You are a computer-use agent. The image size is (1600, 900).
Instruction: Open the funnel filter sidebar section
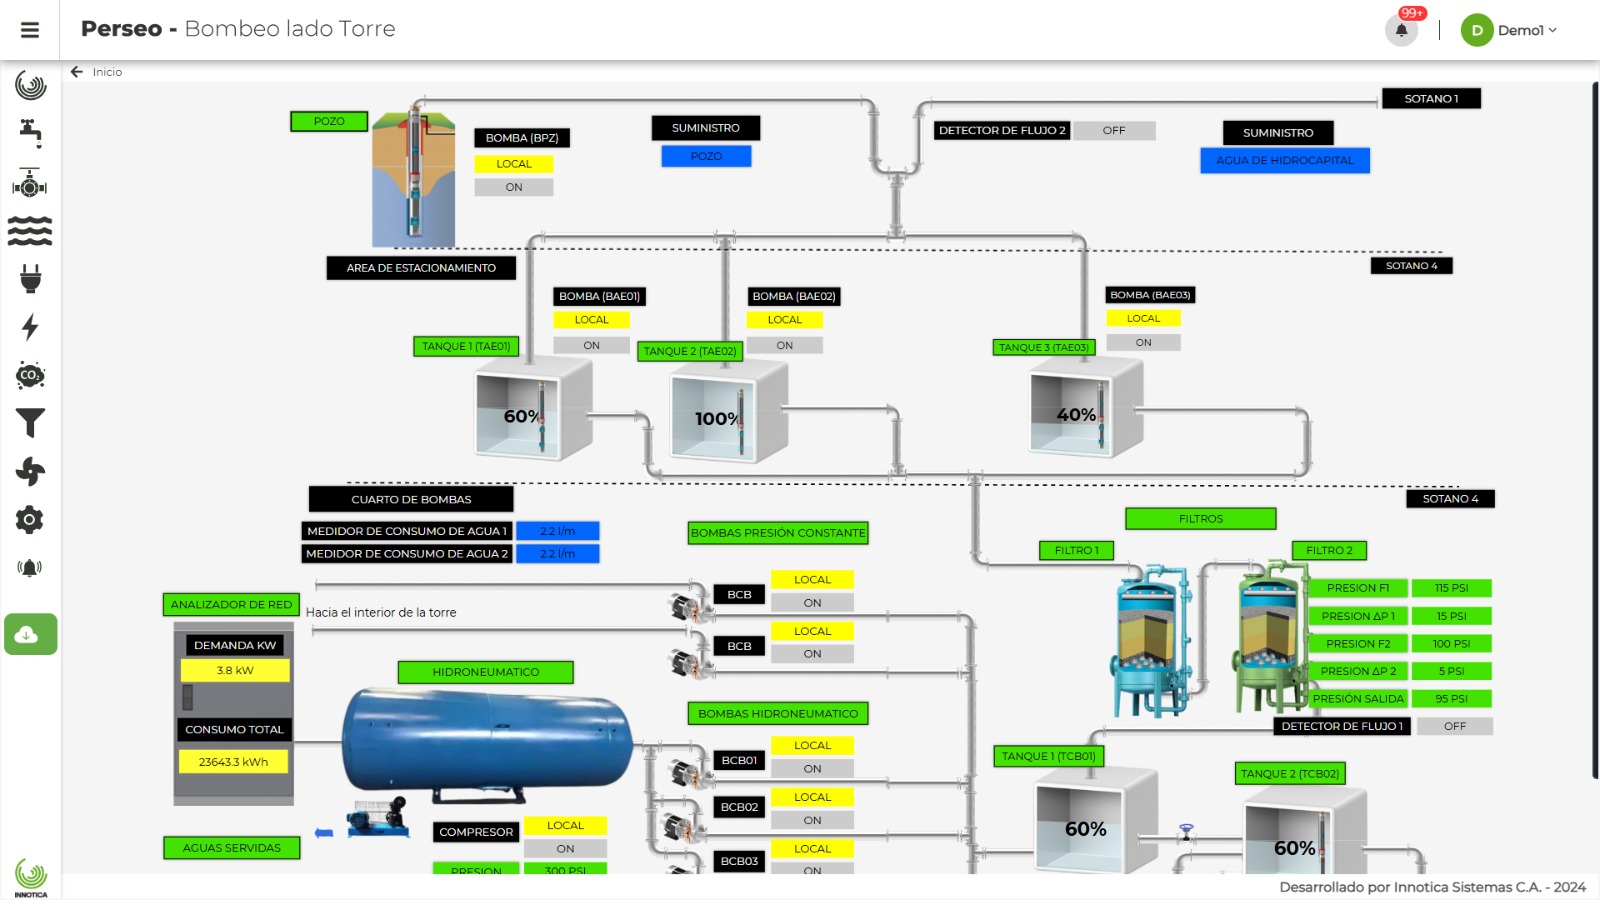30,423
